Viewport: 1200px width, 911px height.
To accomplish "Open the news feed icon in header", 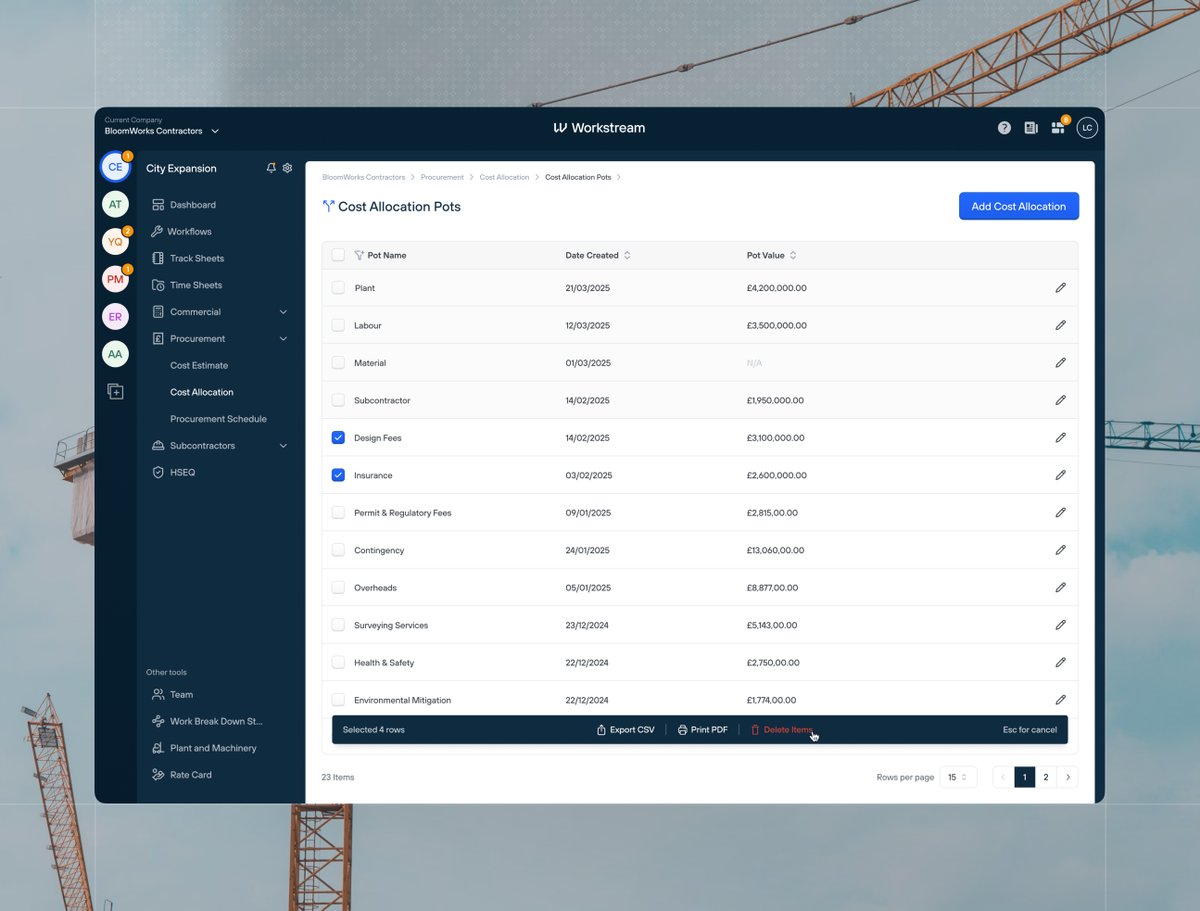I will (1031, 128).
